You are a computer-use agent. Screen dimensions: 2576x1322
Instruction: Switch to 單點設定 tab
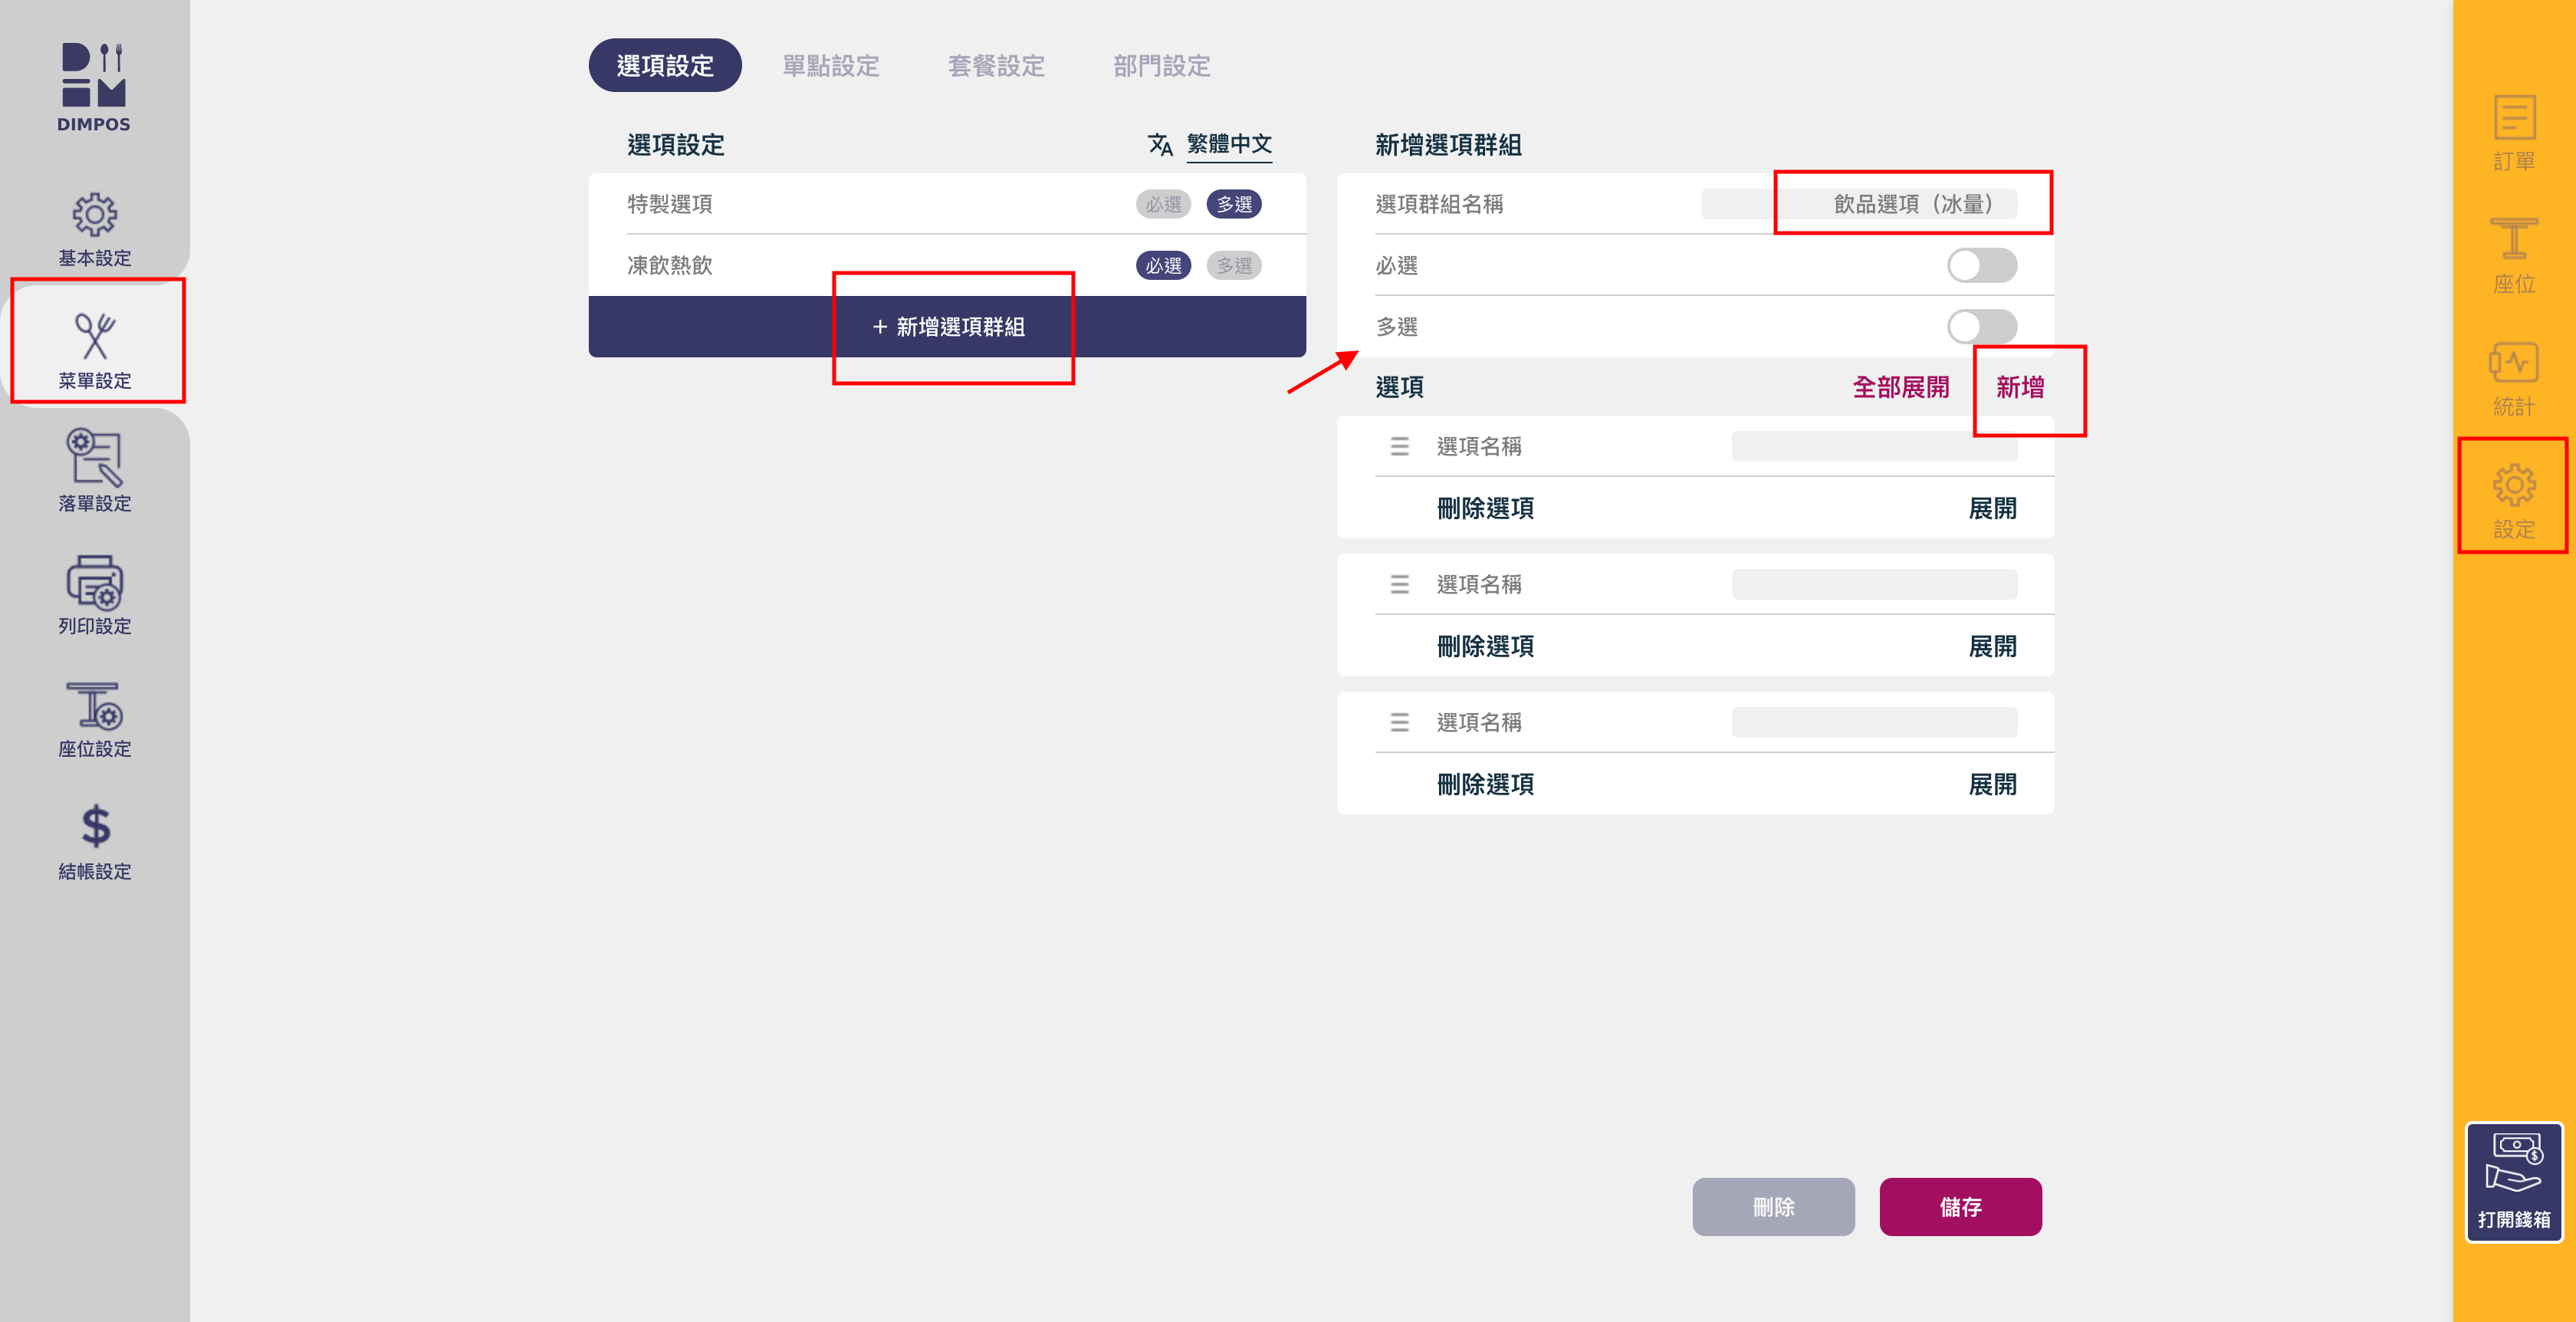[x=830, y=66]
